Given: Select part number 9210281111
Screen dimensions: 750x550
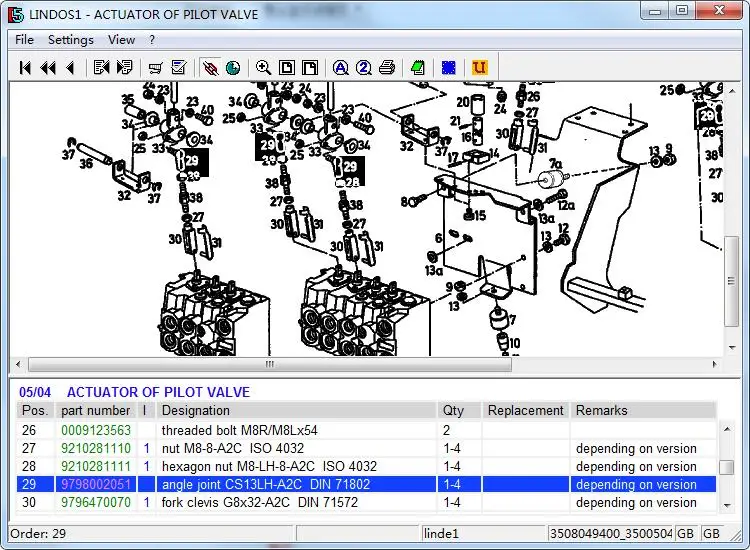Looking at the screenshot, I should [x=96, y=466].
